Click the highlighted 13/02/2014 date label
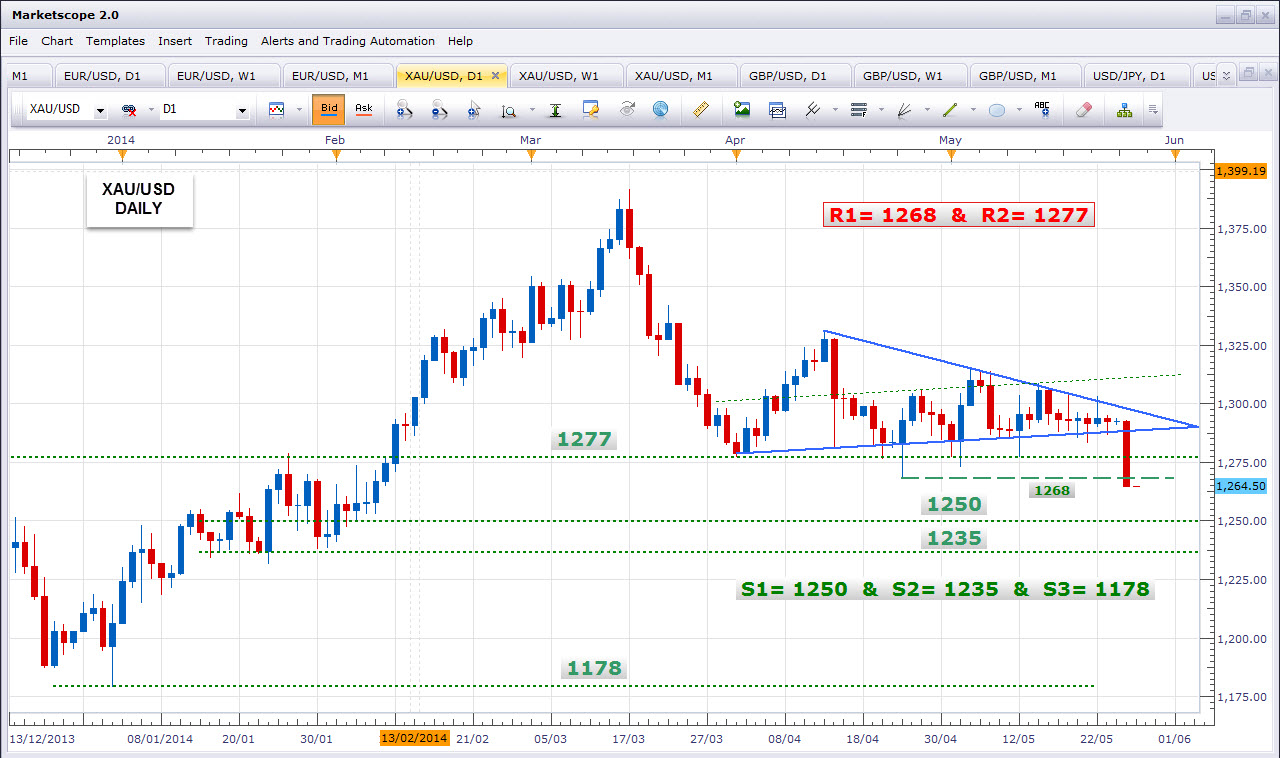Viewport: 1280px width, 758px height. (414, 738)
